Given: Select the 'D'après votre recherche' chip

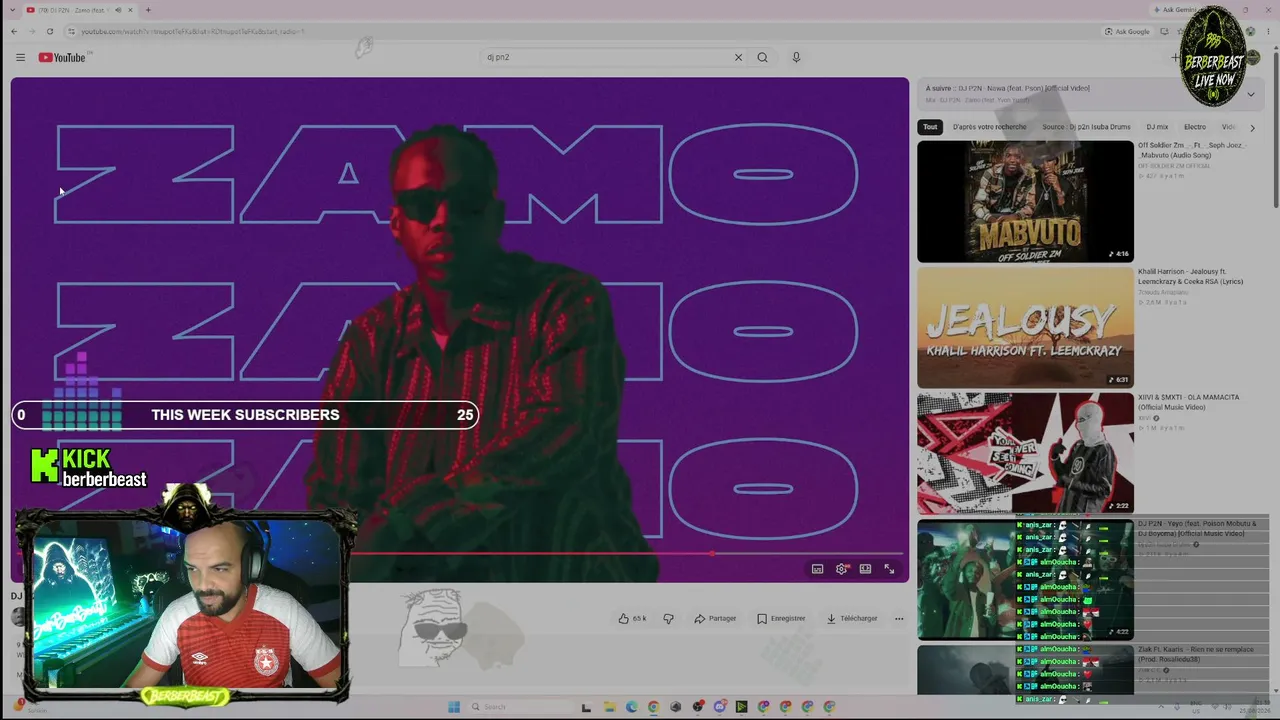Looking at the screenshot, I should (989, 127).
